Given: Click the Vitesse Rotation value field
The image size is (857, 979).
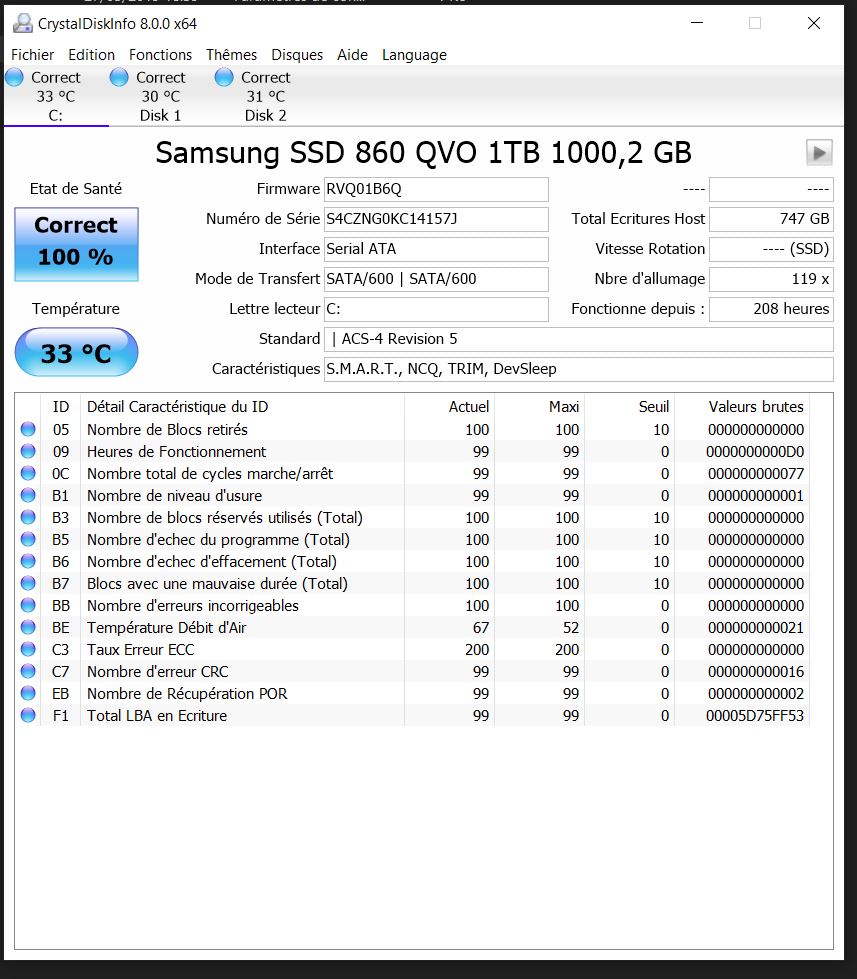Looking at the screenshot, I should coord(771,249).
